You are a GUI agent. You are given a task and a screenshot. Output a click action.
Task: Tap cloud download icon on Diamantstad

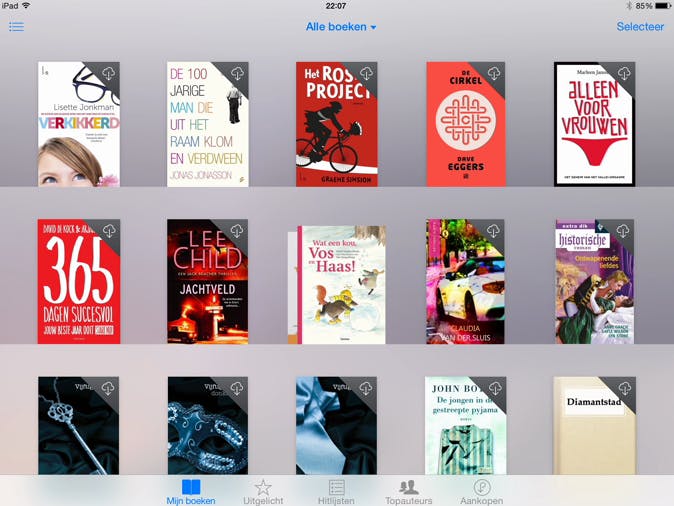point(625,388)
